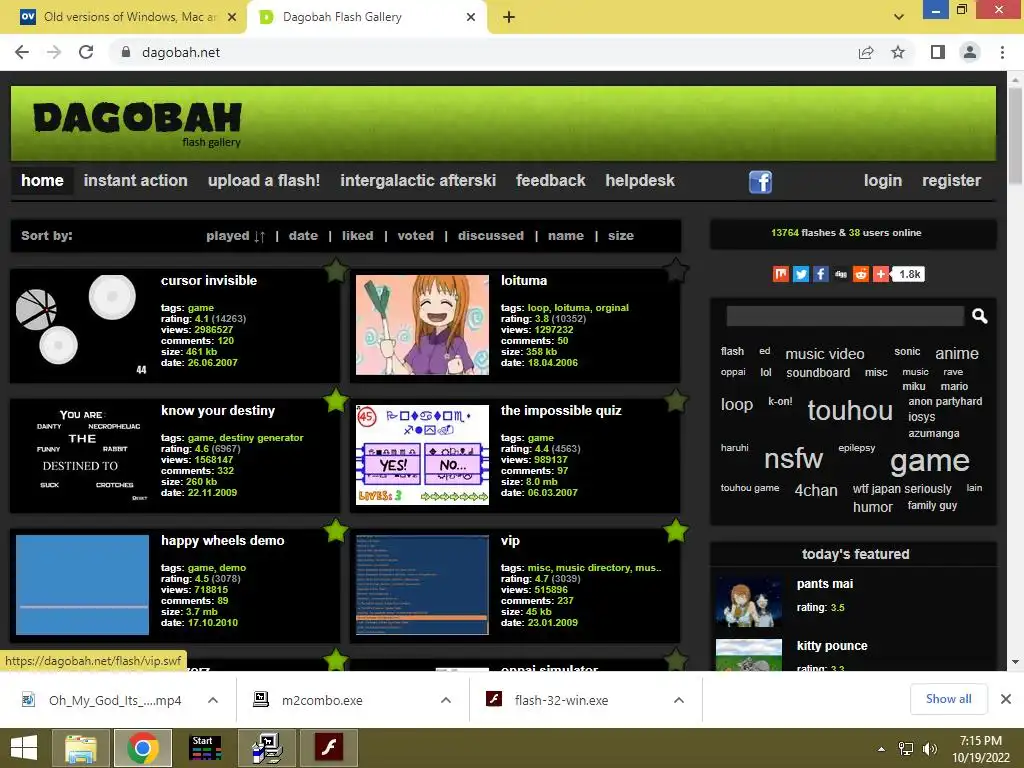The image size is (1024, 768).
Task: Open the impossible quiz thumbnail
Action: 423,455
